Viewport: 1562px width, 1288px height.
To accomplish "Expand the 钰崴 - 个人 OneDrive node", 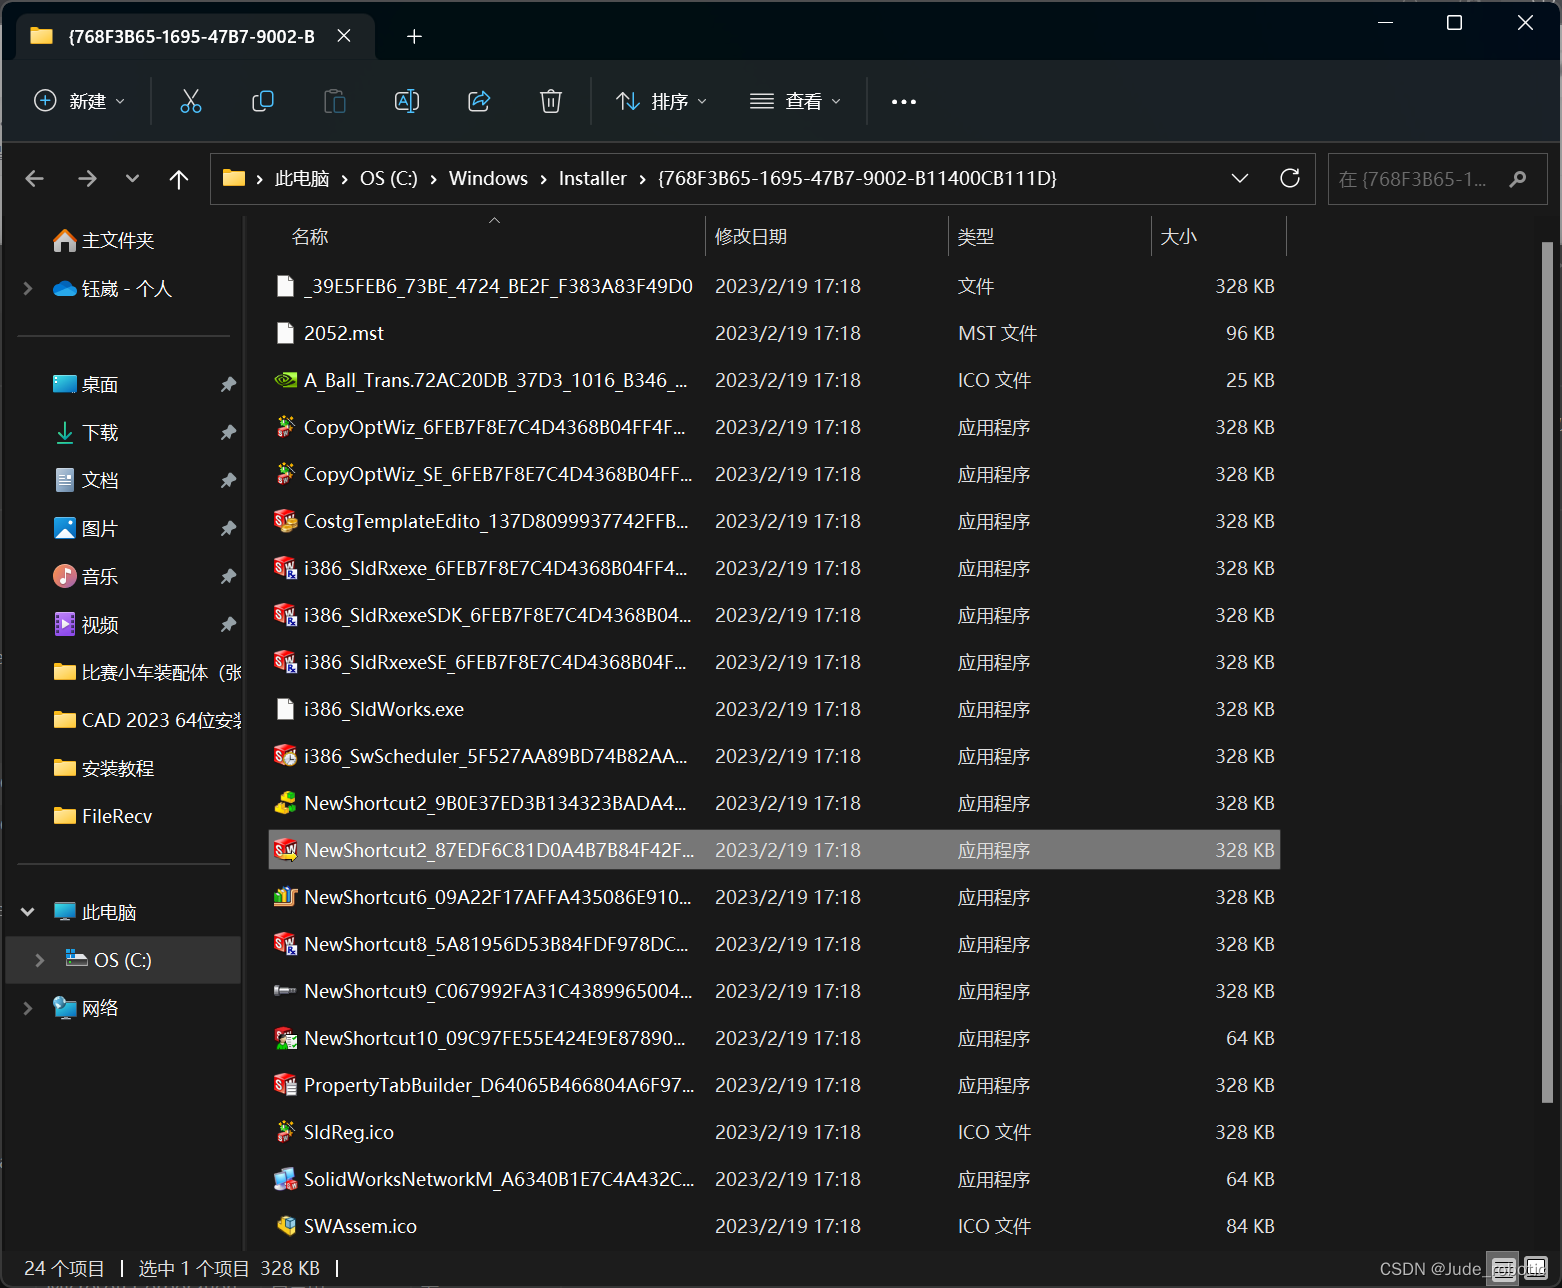I will tap(28, 288).
